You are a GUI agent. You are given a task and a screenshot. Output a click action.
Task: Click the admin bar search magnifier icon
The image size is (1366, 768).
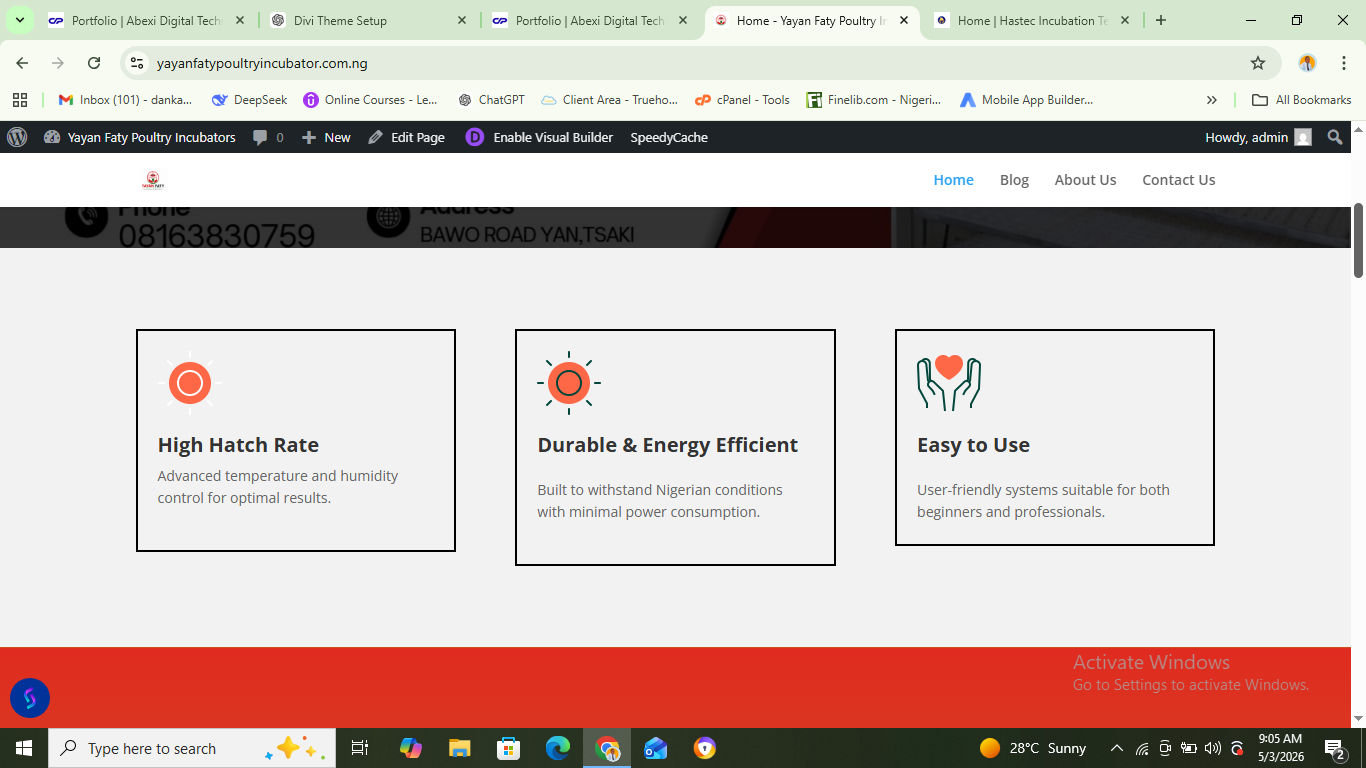1335,137
